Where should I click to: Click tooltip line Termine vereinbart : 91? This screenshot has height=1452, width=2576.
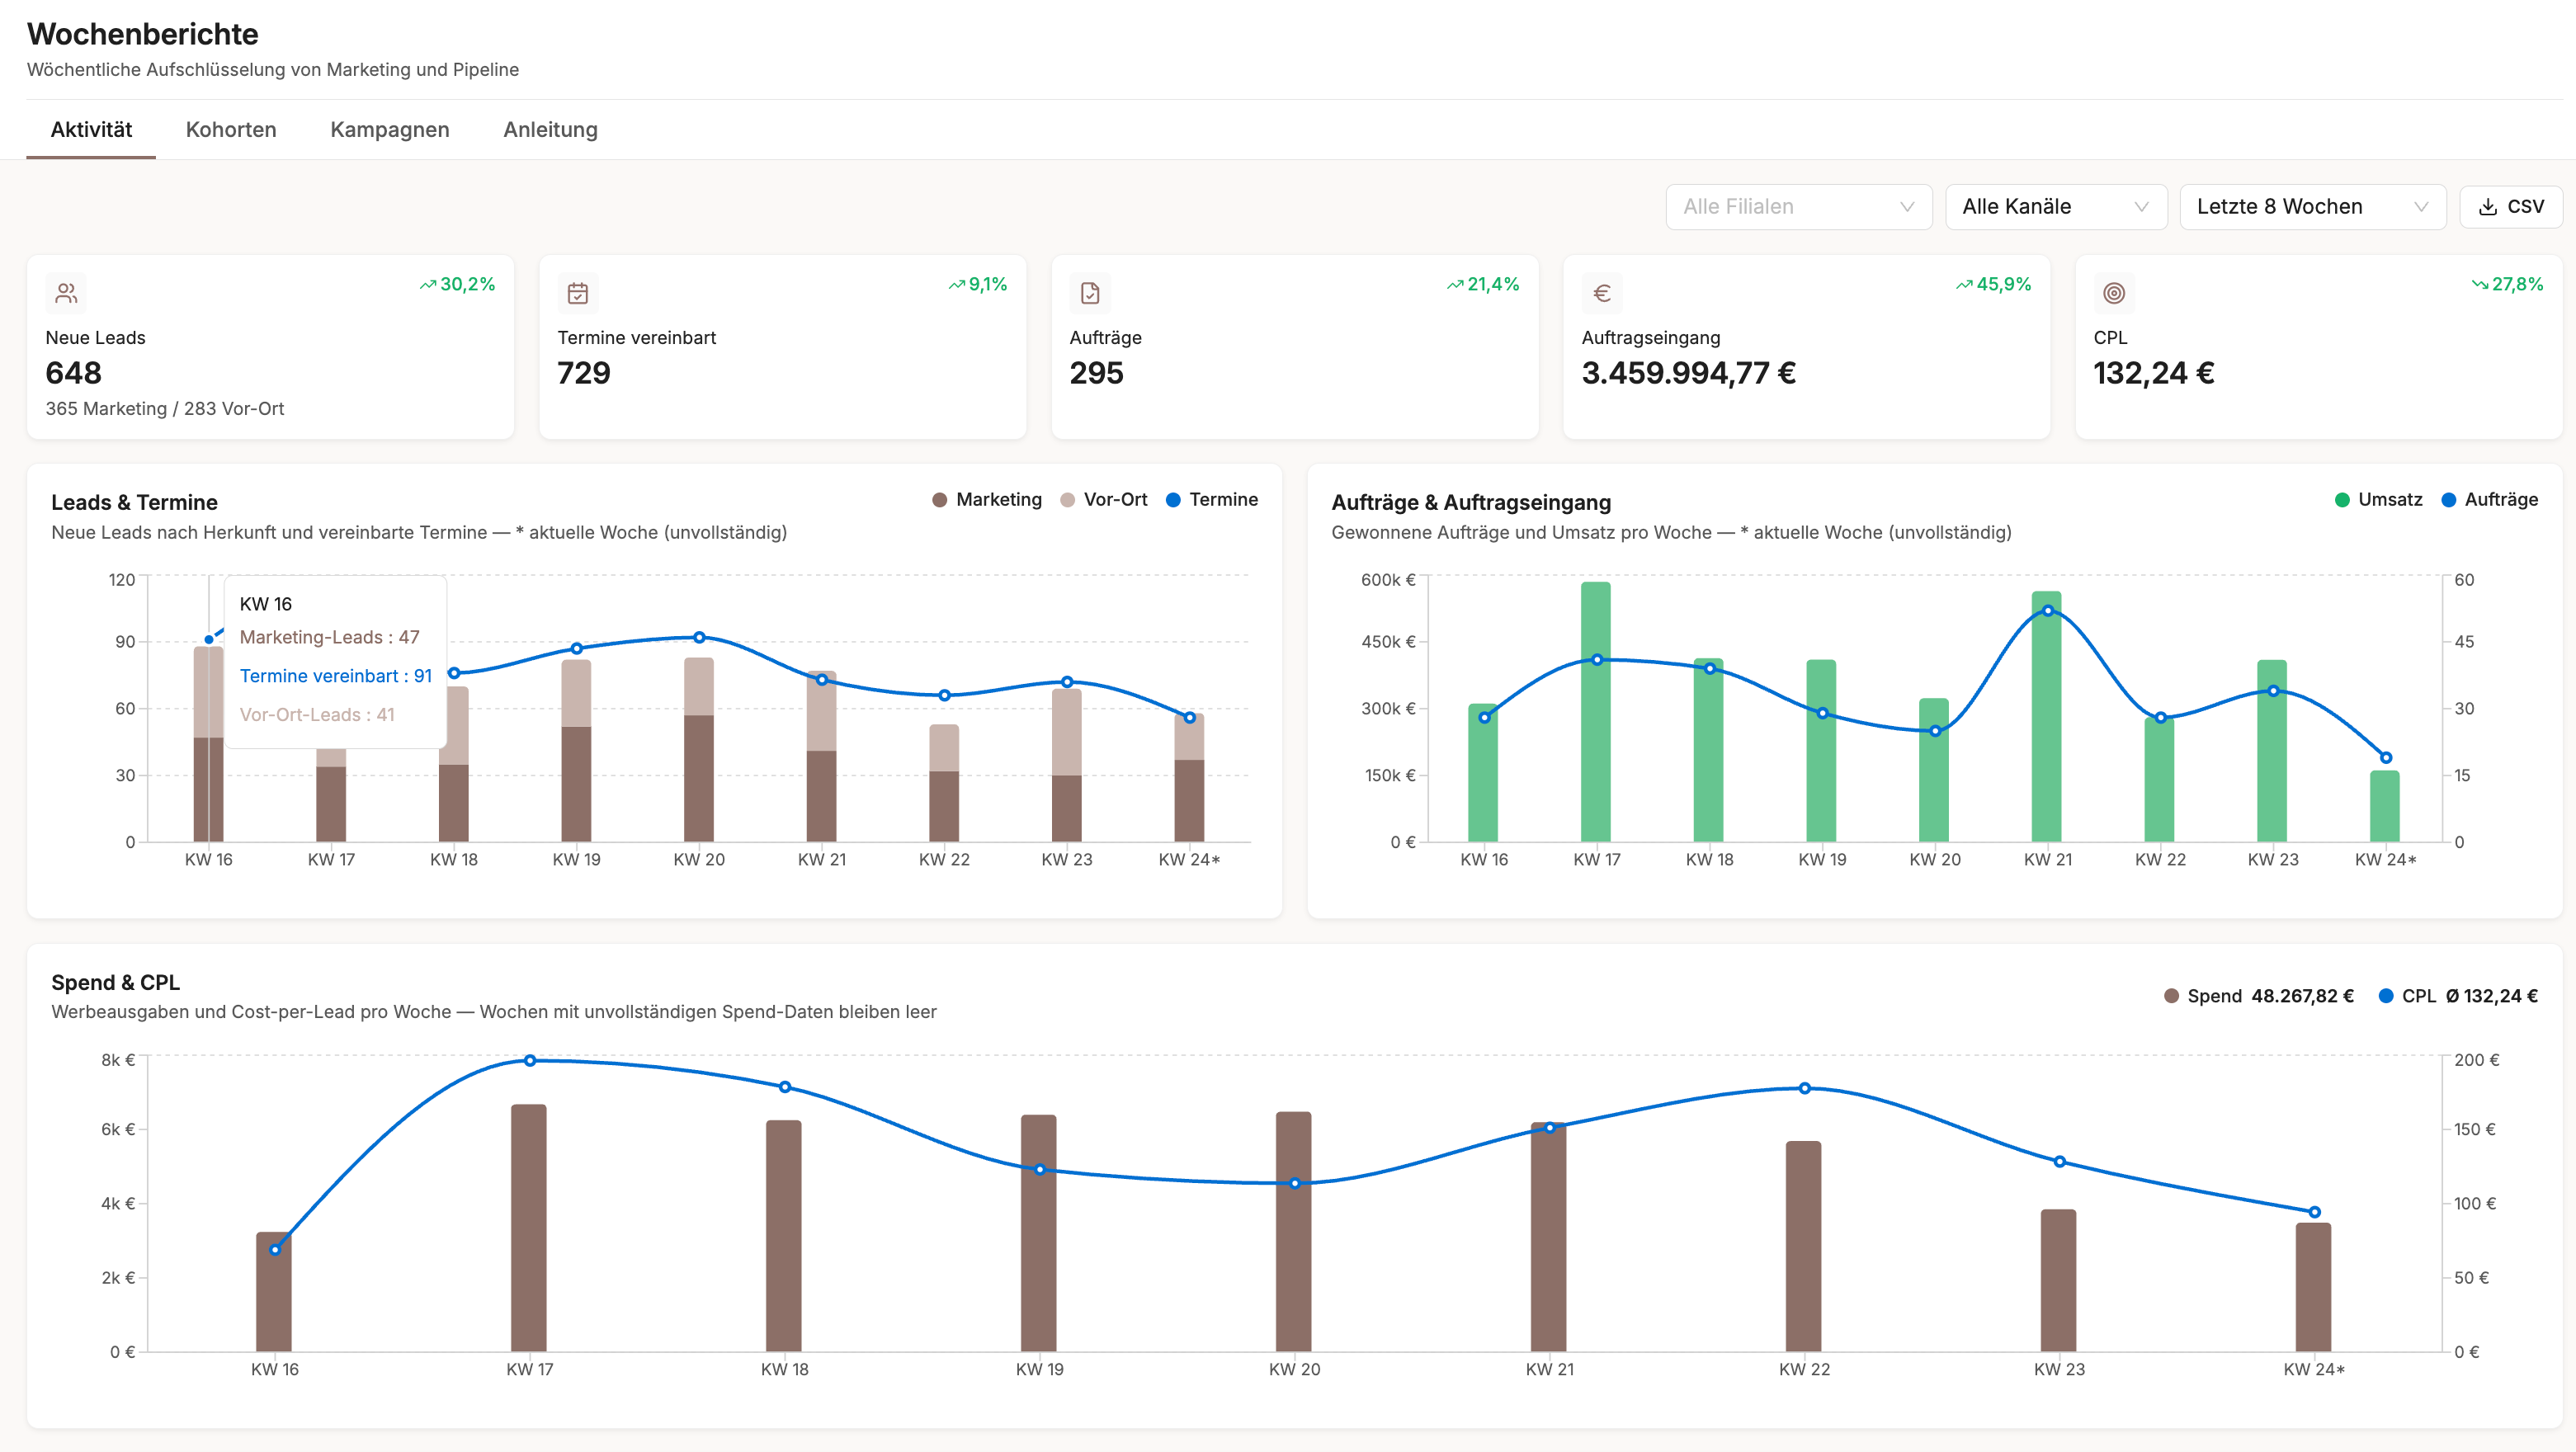tap(336, 676)
